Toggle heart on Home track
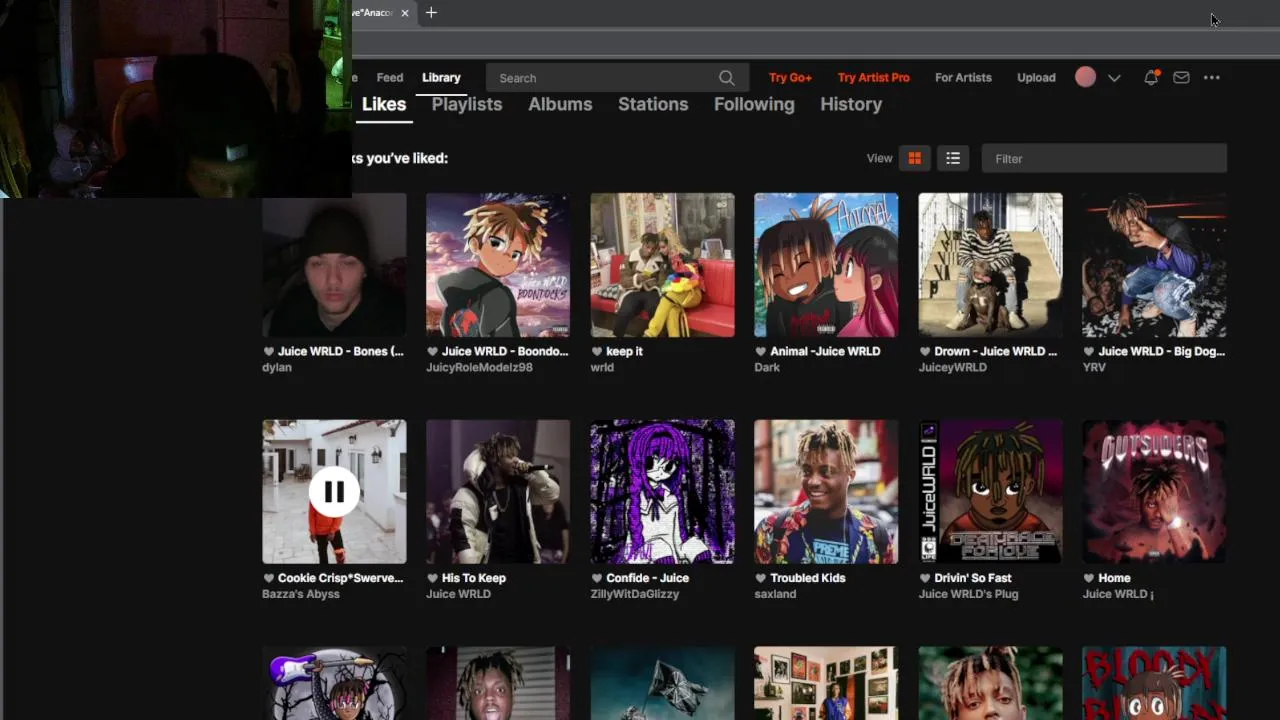Image resolution: width=1280 pixels, height=720 pixels. (1088, 578)
